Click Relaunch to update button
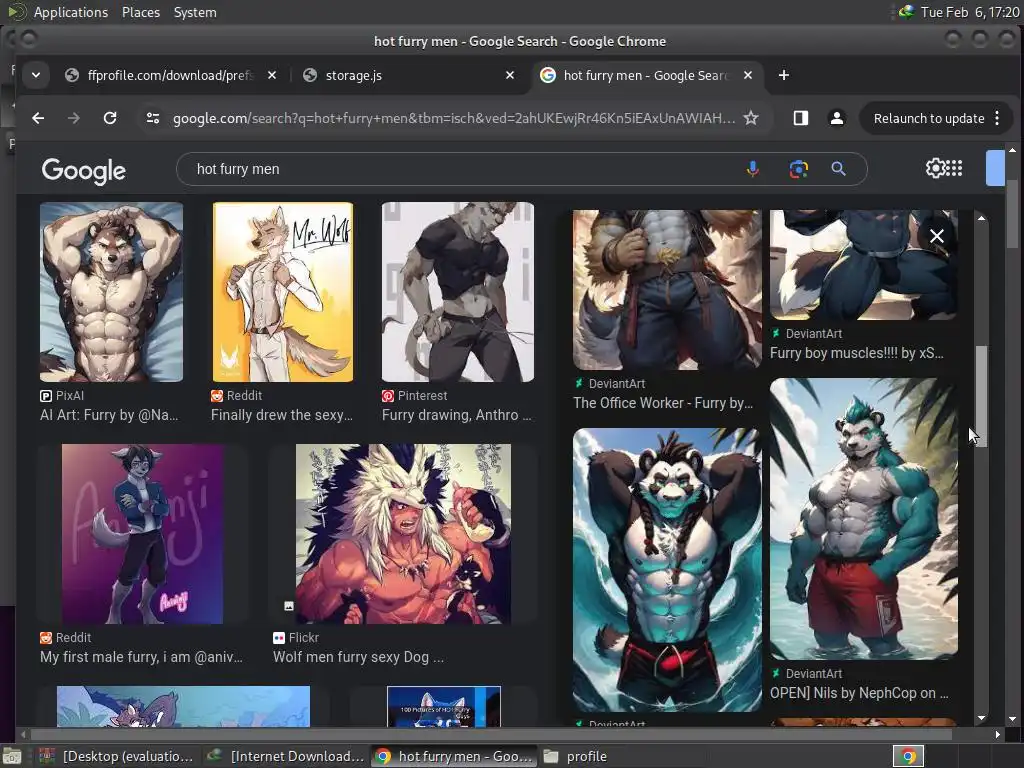 (x=929, y=118)
